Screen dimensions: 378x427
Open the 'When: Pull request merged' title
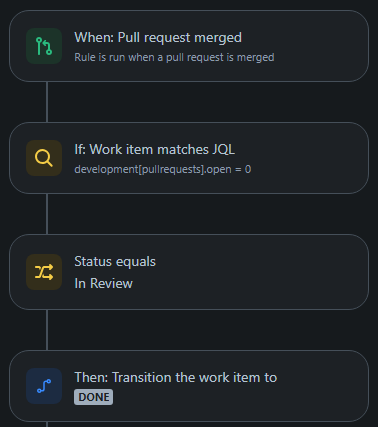click(158, 37)
